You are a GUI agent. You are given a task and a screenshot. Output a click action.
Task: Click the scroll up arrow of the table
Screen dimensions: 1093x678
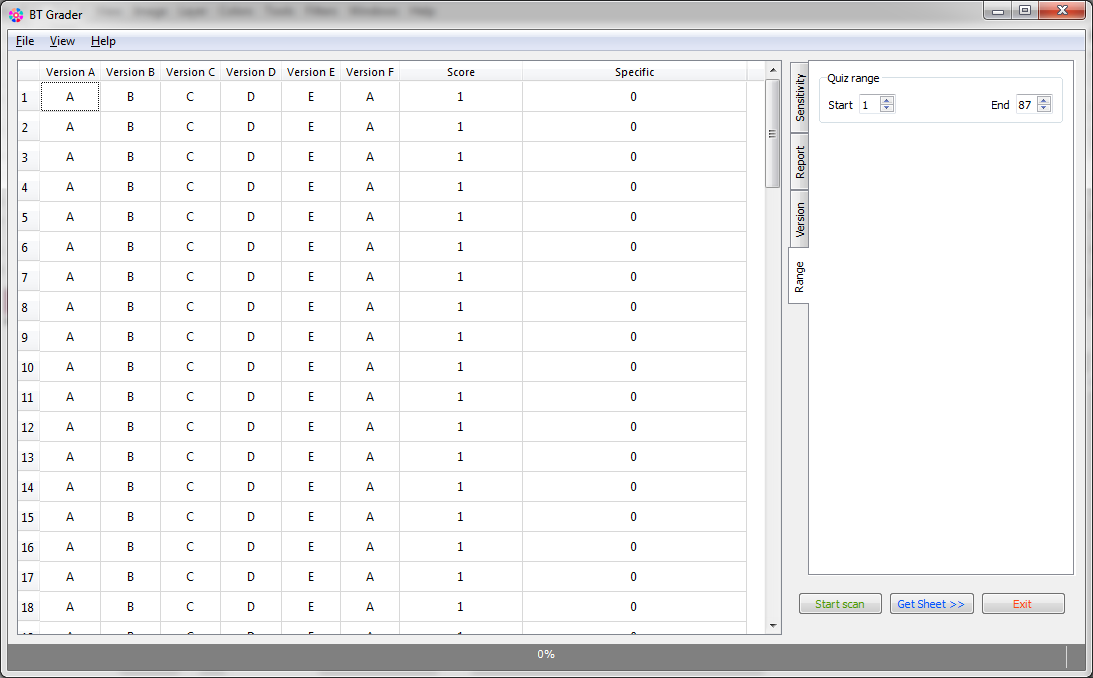pos(772,70)
